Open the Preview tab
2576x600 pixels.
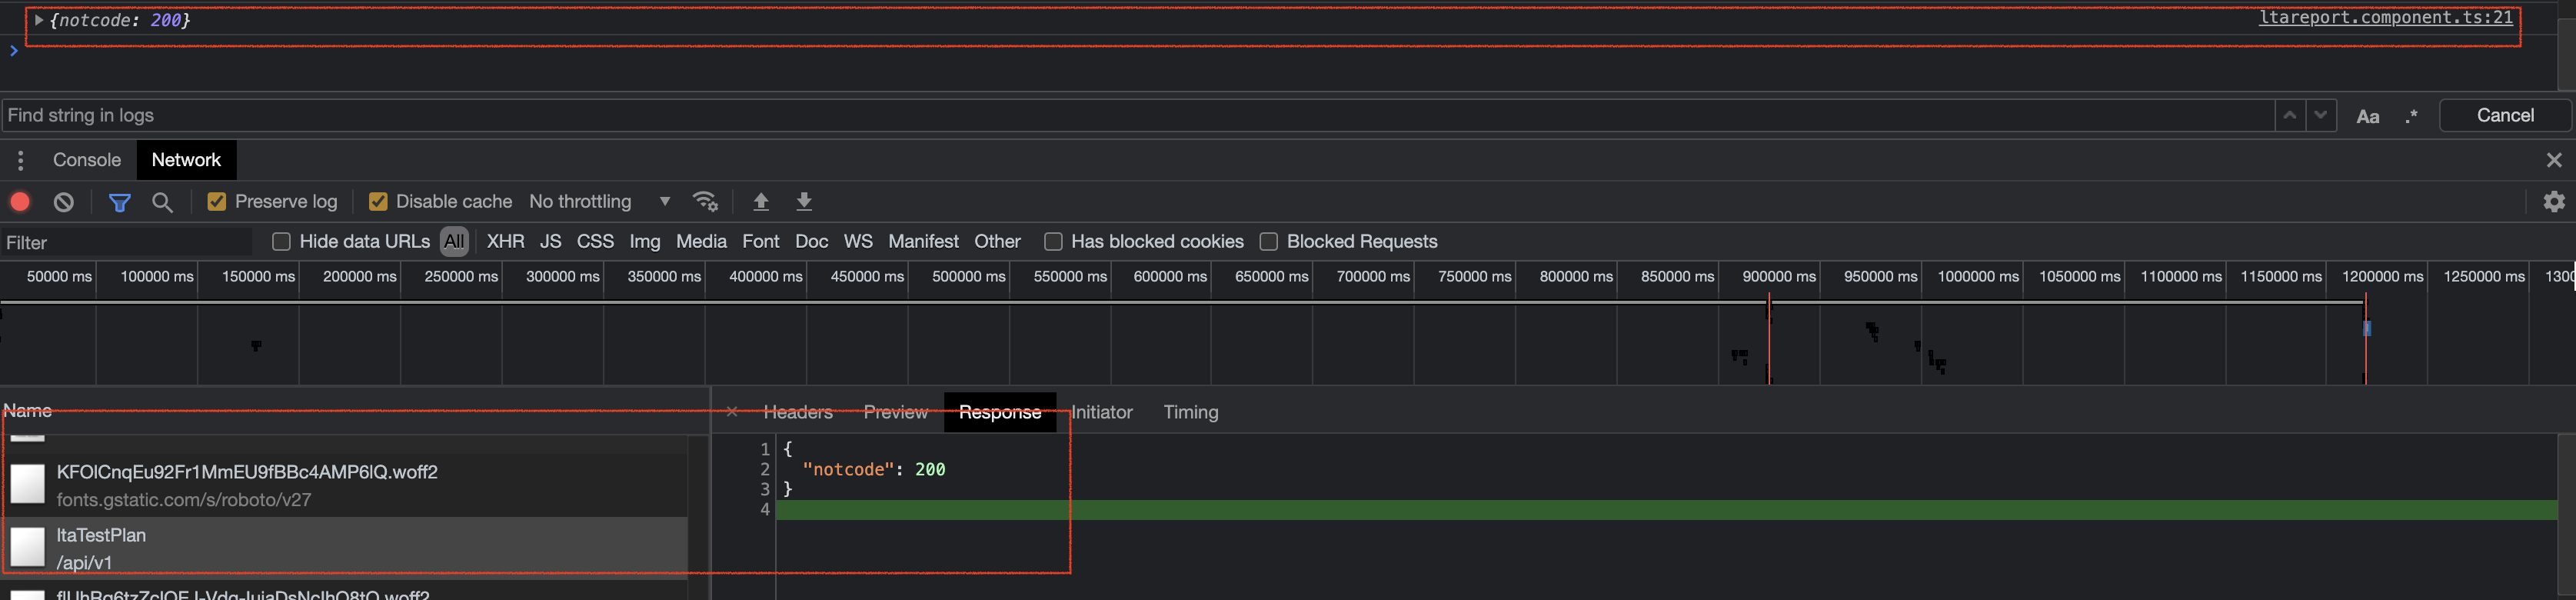pos(896,412)
